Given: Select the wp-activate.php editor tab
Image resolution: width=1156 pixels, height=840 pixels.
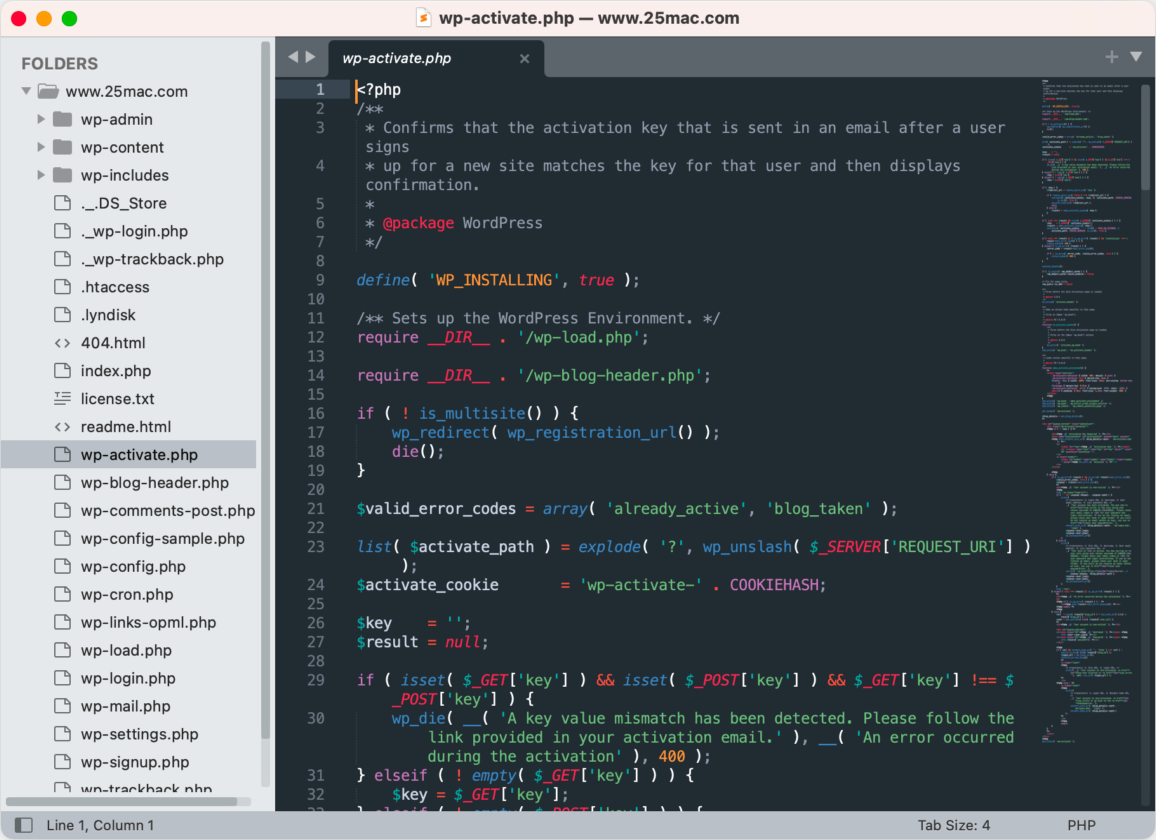Looking at the screenshot, I should pyautogui.click(x=436, y=58).
